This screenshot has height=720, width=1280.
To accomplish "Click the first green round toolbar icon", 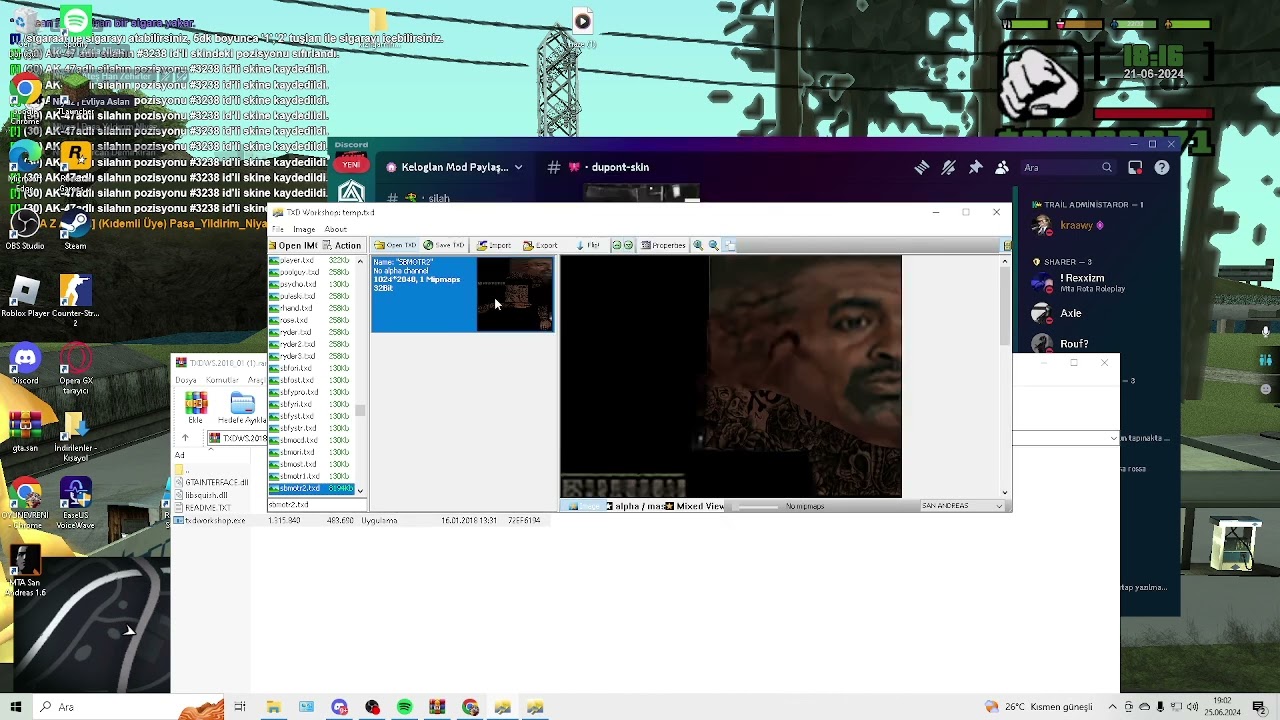I will (x=616, y=245).
